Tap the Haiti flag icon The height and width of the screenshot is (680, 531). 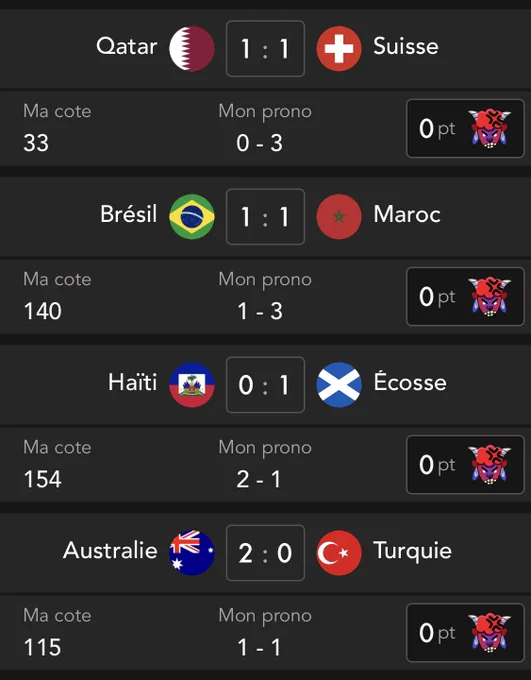(x=192, y=385)
